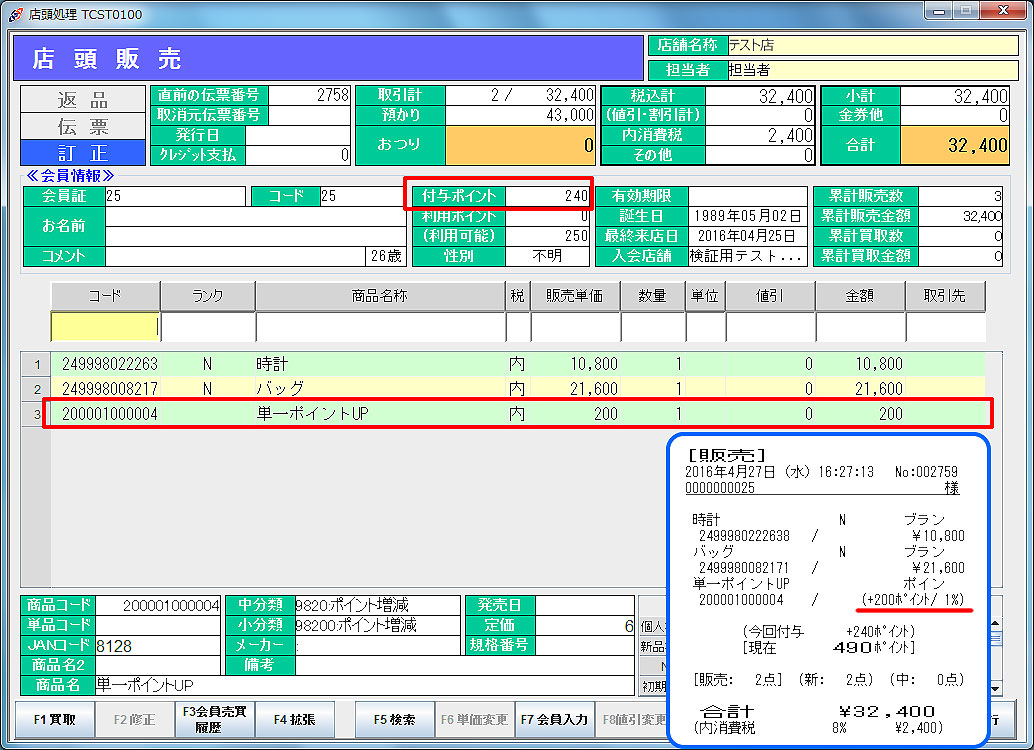
Task: Click the 販売単価 column header
Action: pyautogui.click(x=574, y=297)
